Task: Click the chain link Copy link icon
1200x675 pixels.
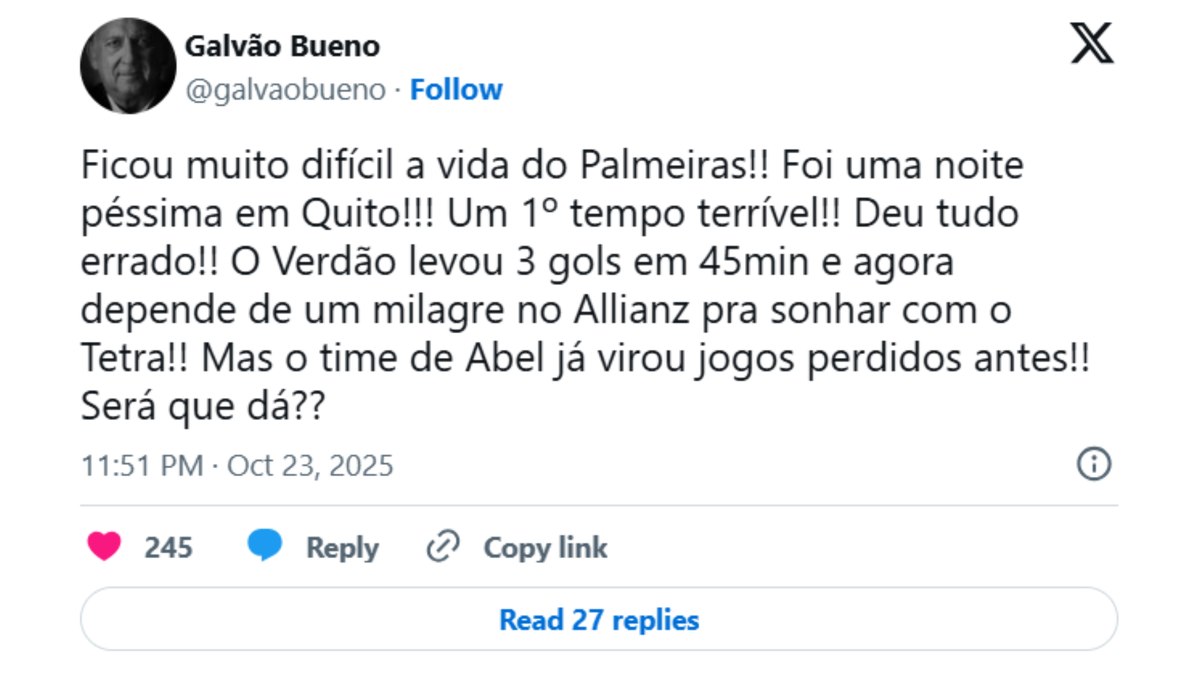Action: coord(440,547)
